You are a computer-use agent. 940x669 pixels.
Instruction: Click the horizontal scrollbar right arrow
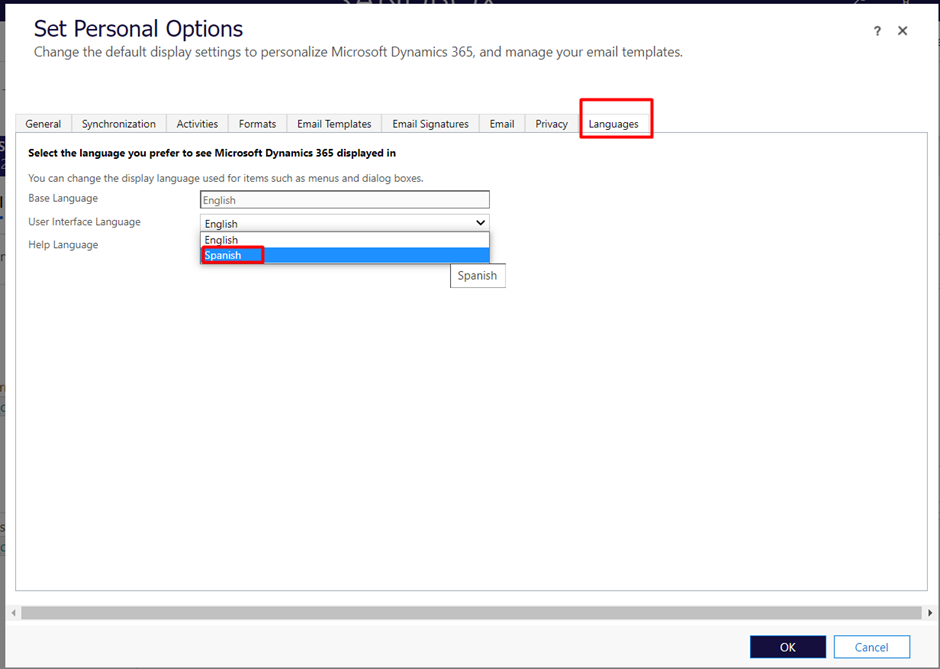coord(930,613)
